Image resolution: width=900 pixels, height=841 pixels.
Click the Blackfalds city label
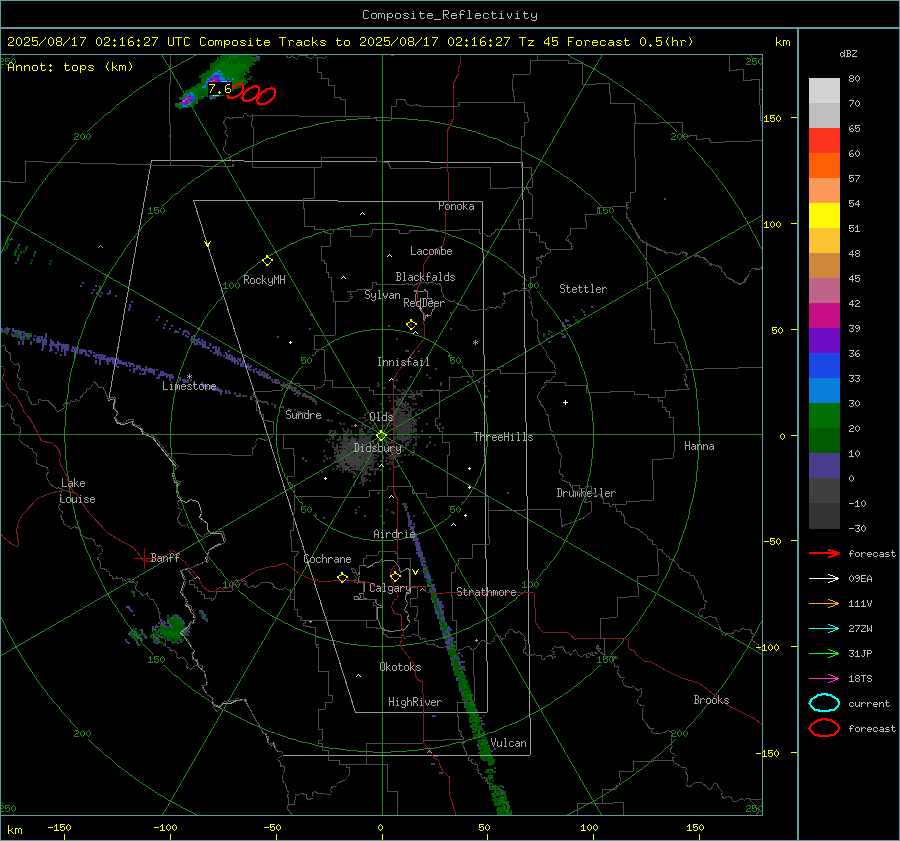pyautogui.click(x=425, y=277)
